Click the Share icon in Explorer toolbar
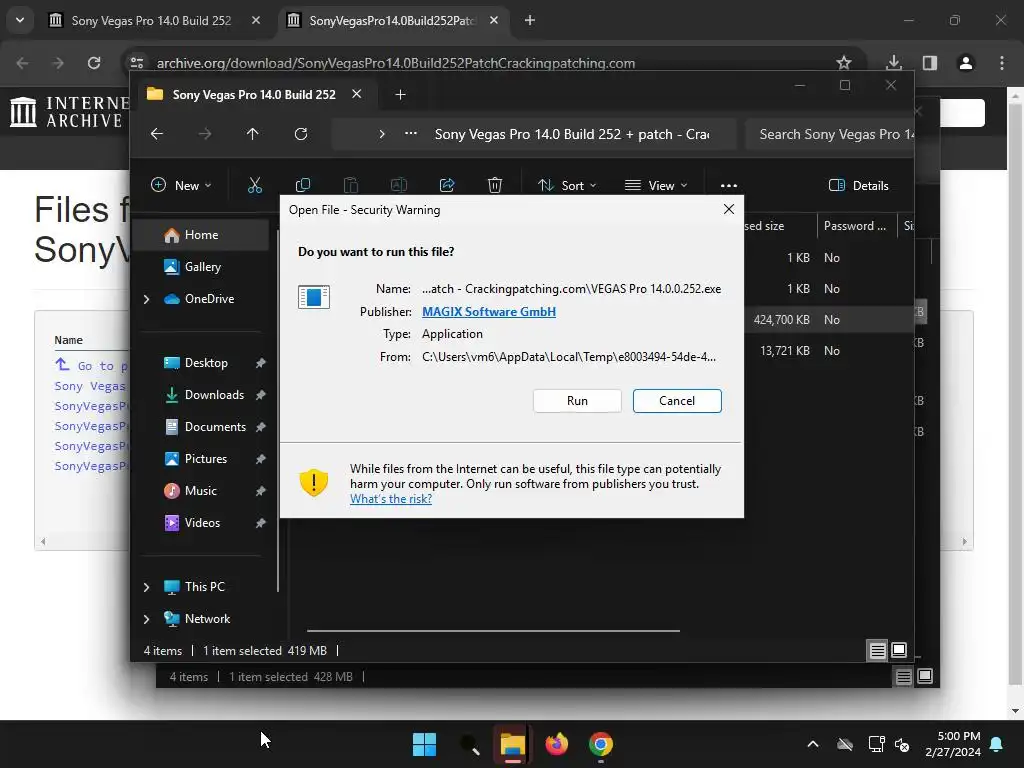Image resolution: width=1024 pixels, height=768 pixels. coord(447,185)
